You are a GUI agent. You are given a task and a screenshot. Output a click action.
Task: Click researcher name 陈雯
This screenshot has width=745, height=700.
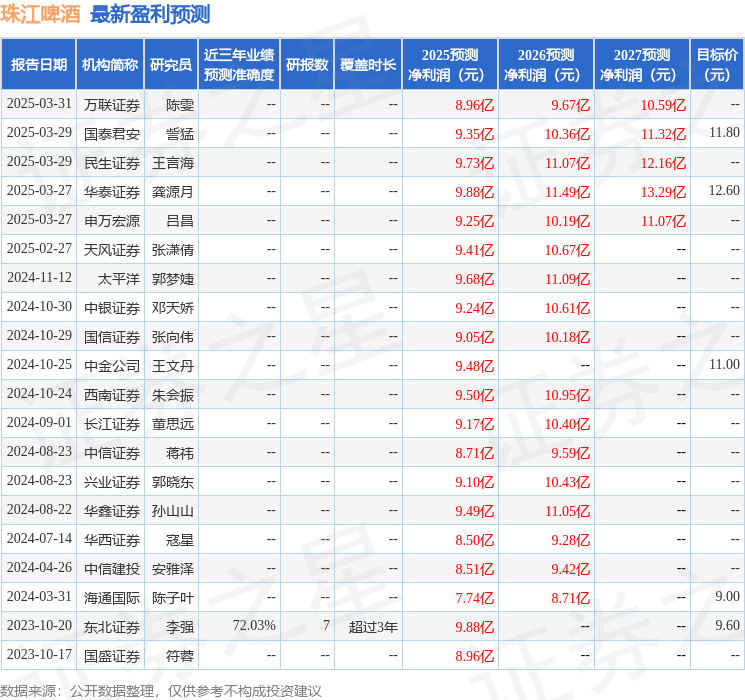[x=180, y=105]
